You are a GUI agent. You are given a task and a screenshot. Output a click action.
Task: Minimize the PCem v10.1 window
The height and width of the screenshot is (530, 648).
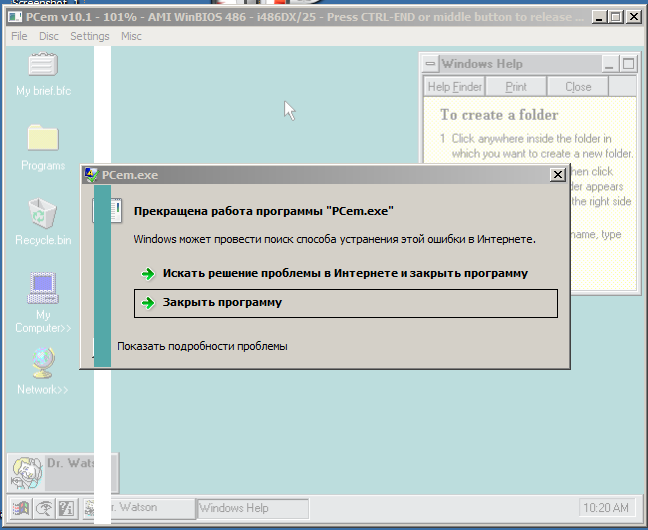(x=599, y=17)
